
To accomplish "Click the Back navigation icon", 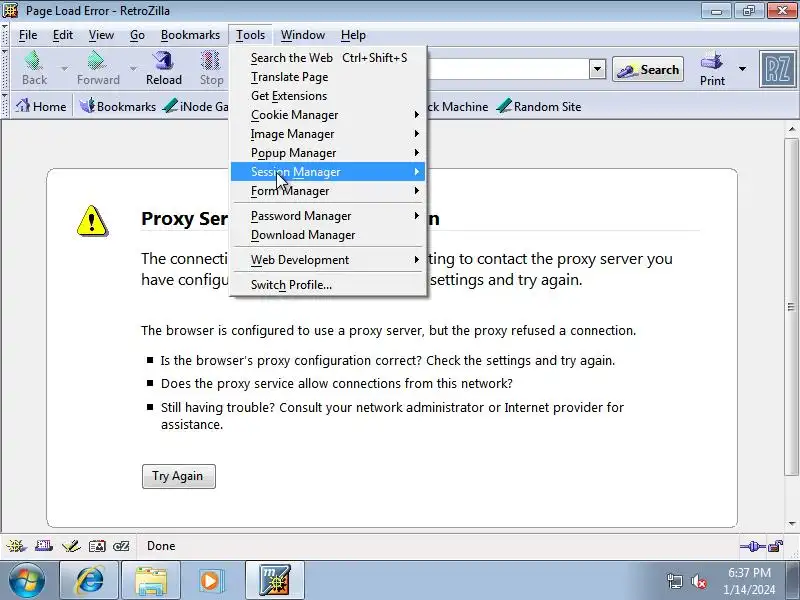I will (x=34, y=68).
